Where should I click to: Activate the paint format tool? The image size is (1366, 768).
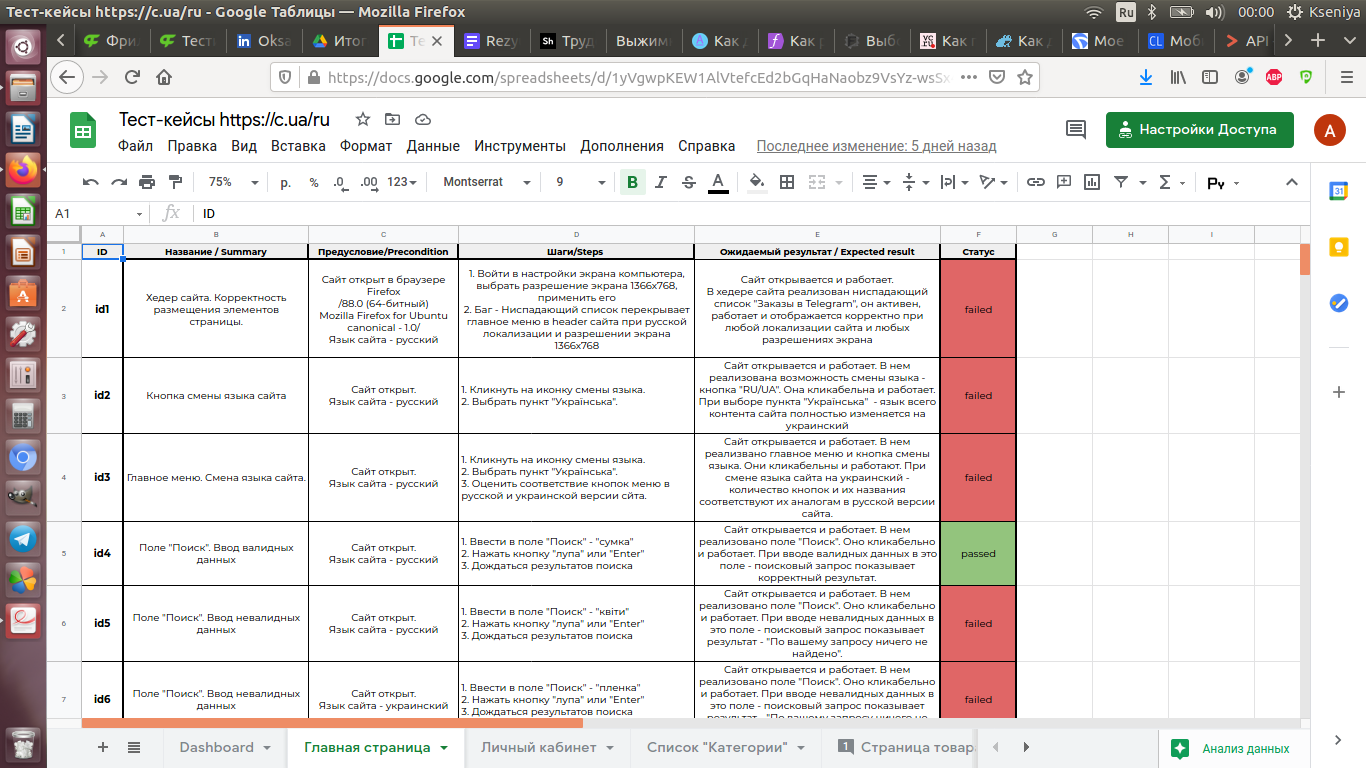pyautogui.click(x=176, y=182)
